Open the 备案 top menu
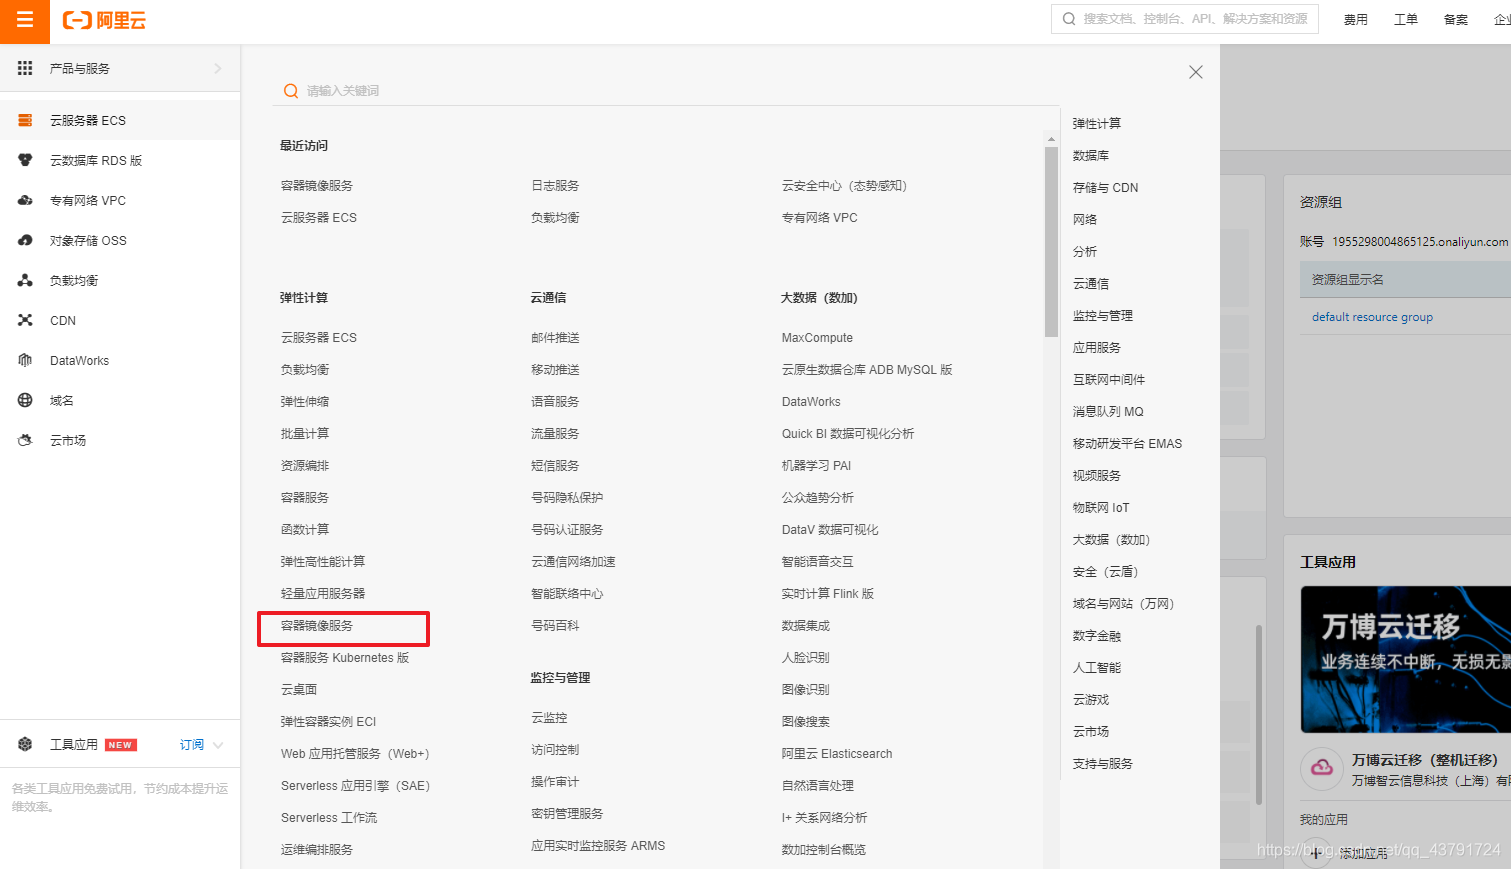 pyautogui.click(x=1455, y=20)
